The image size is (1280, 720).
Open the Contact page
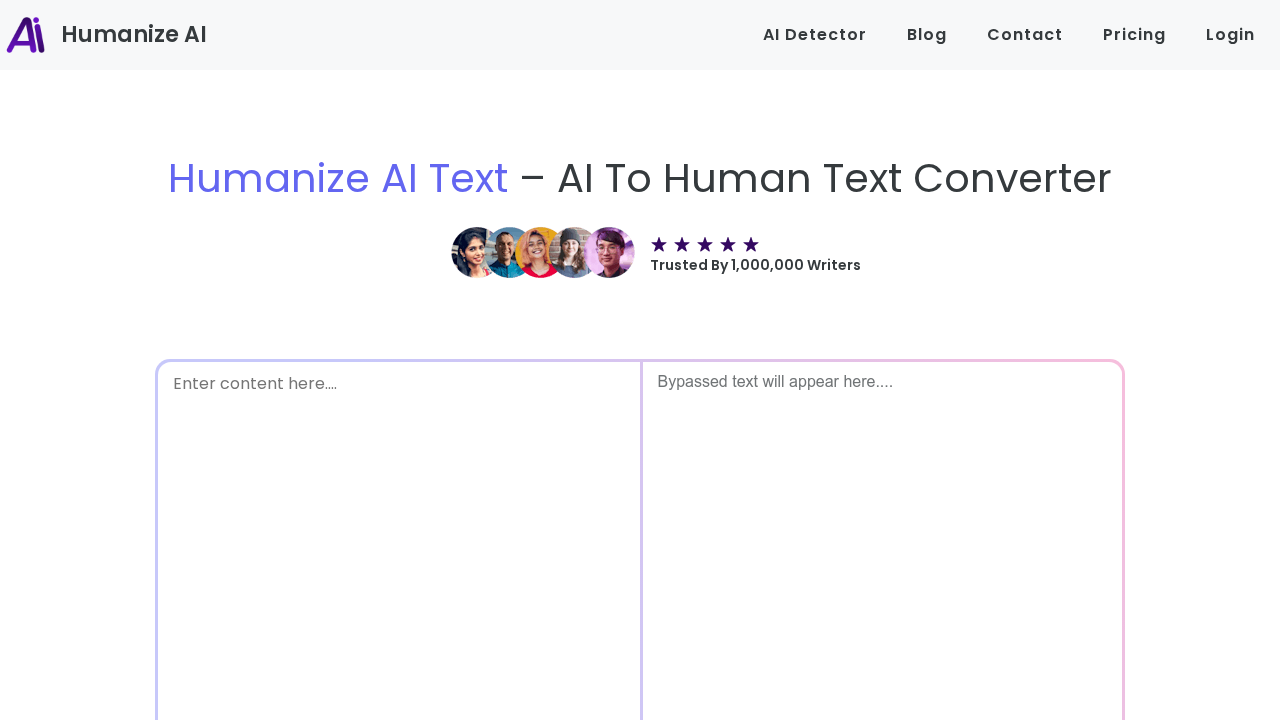[x=1025, y=33]
